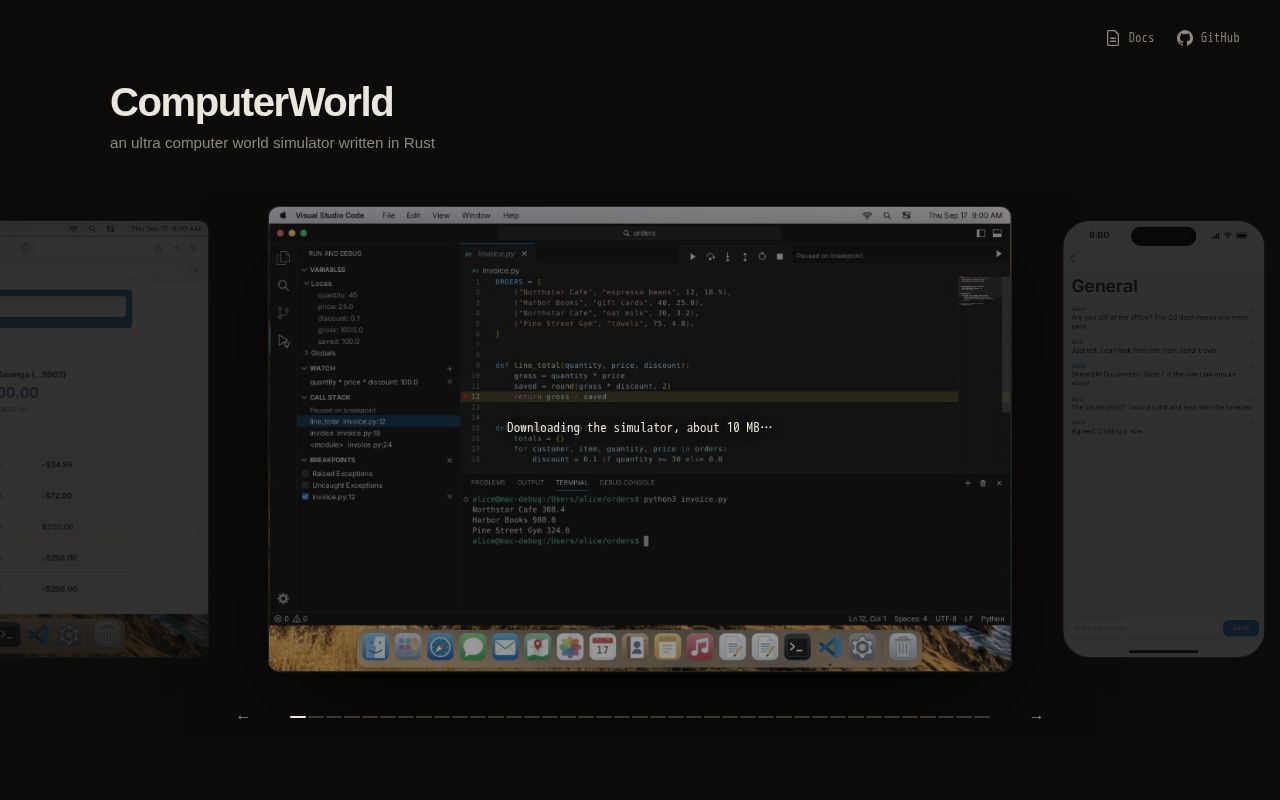Enable the Uncaught Exceptions breakpoint checkbox

point(306,485)
